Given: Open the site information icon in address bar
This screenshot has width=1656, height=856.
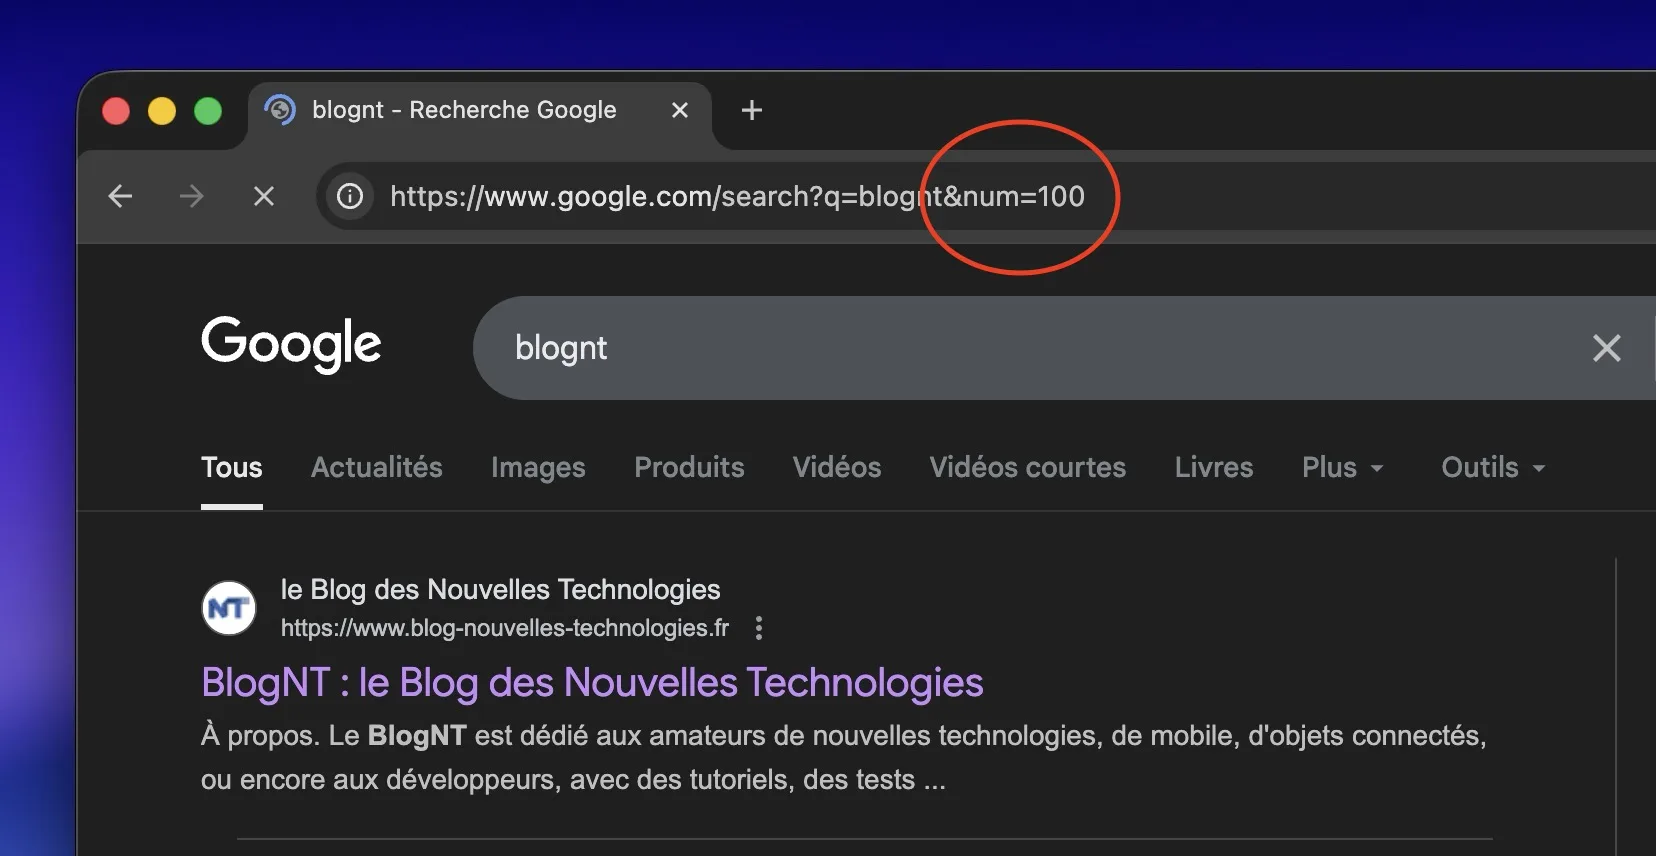Looking at the screenshot, I should point(350,196).
